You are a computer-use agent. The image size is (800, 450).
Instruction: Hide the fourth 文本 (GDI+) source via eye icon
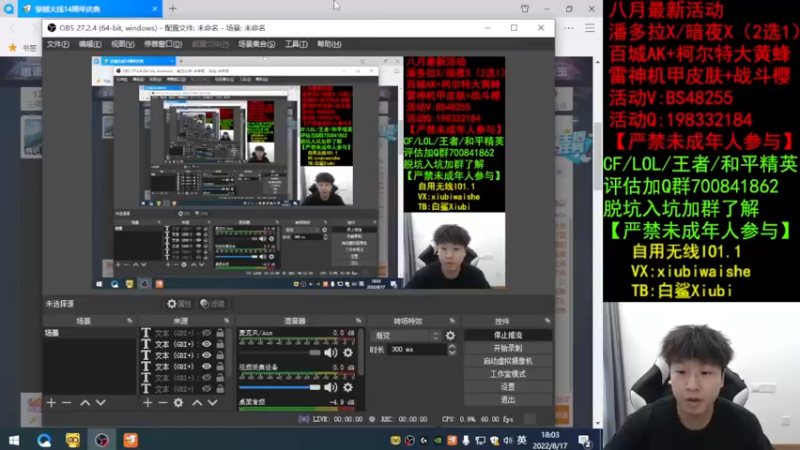(x=206, y=366)
